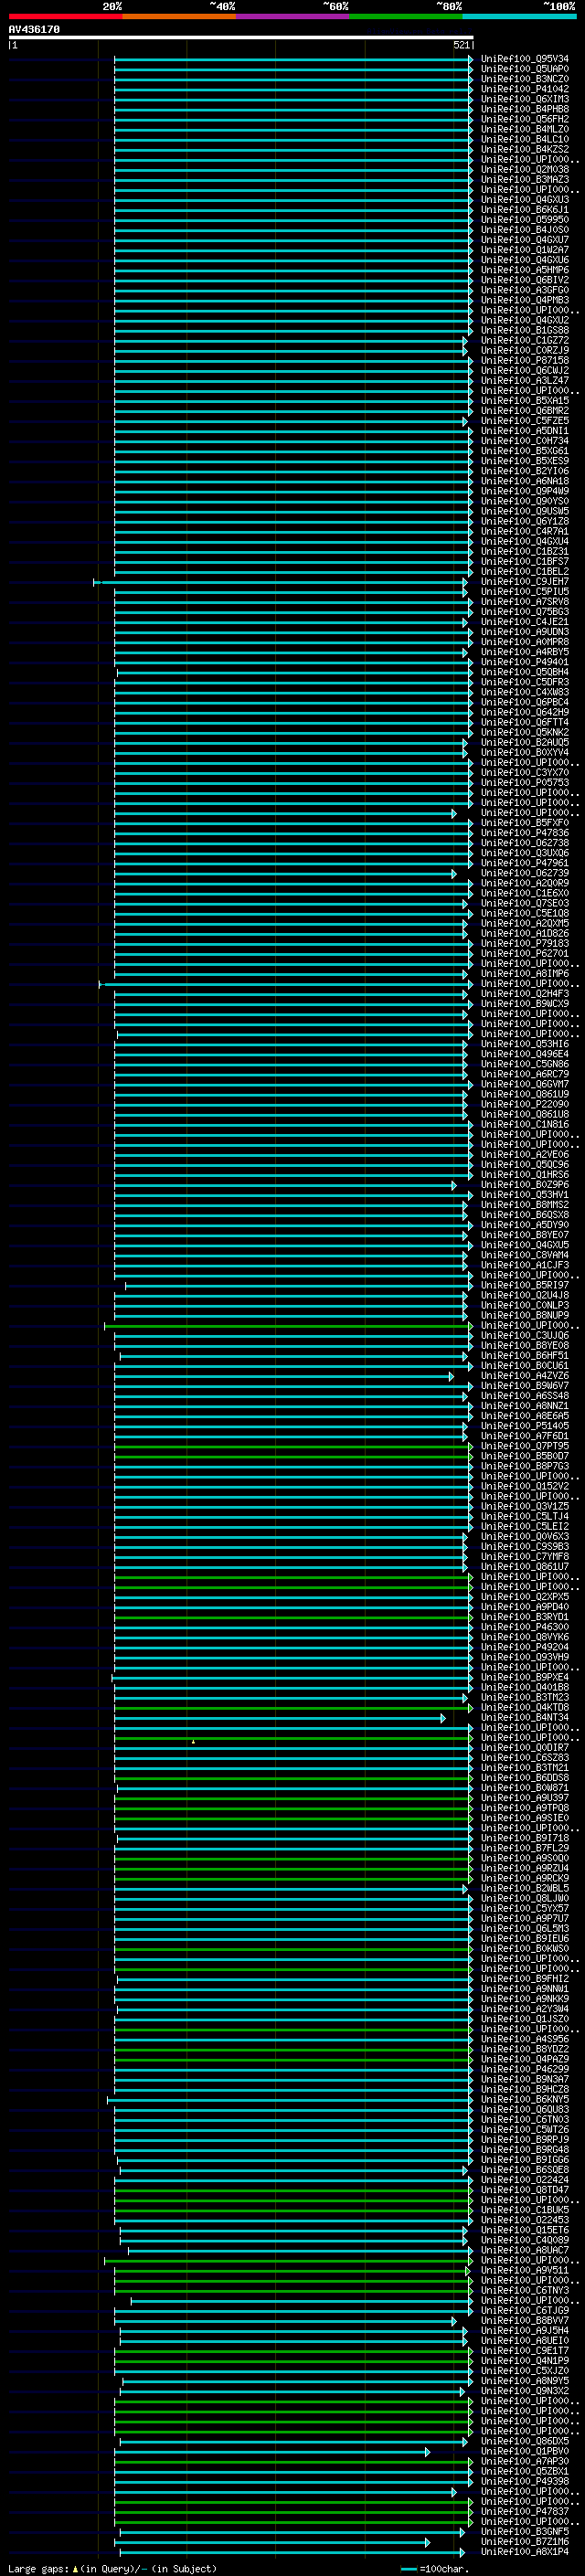The width and height of the screenshot is (585, 2576).
Task: Select UniRef100_Q4GXU3 label
Action: coord(524,200)
